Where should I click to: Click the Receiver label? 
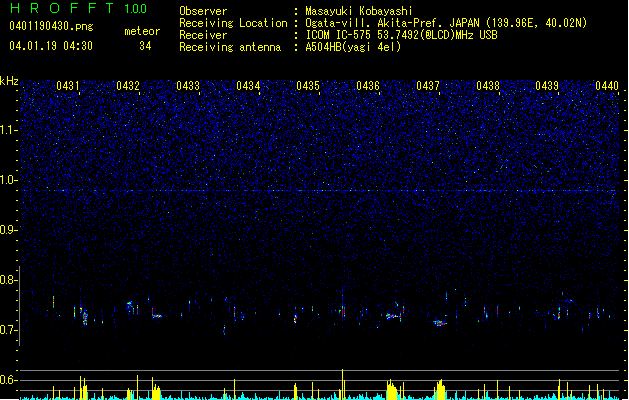click(x=203, y=35)
